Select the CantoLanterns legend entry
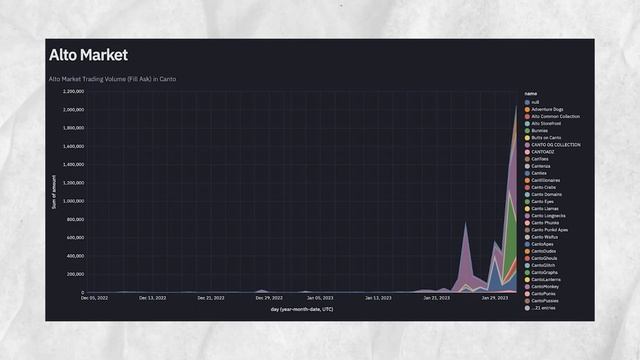The height and width of the screenshot is (360, 640). coord(542,280)
